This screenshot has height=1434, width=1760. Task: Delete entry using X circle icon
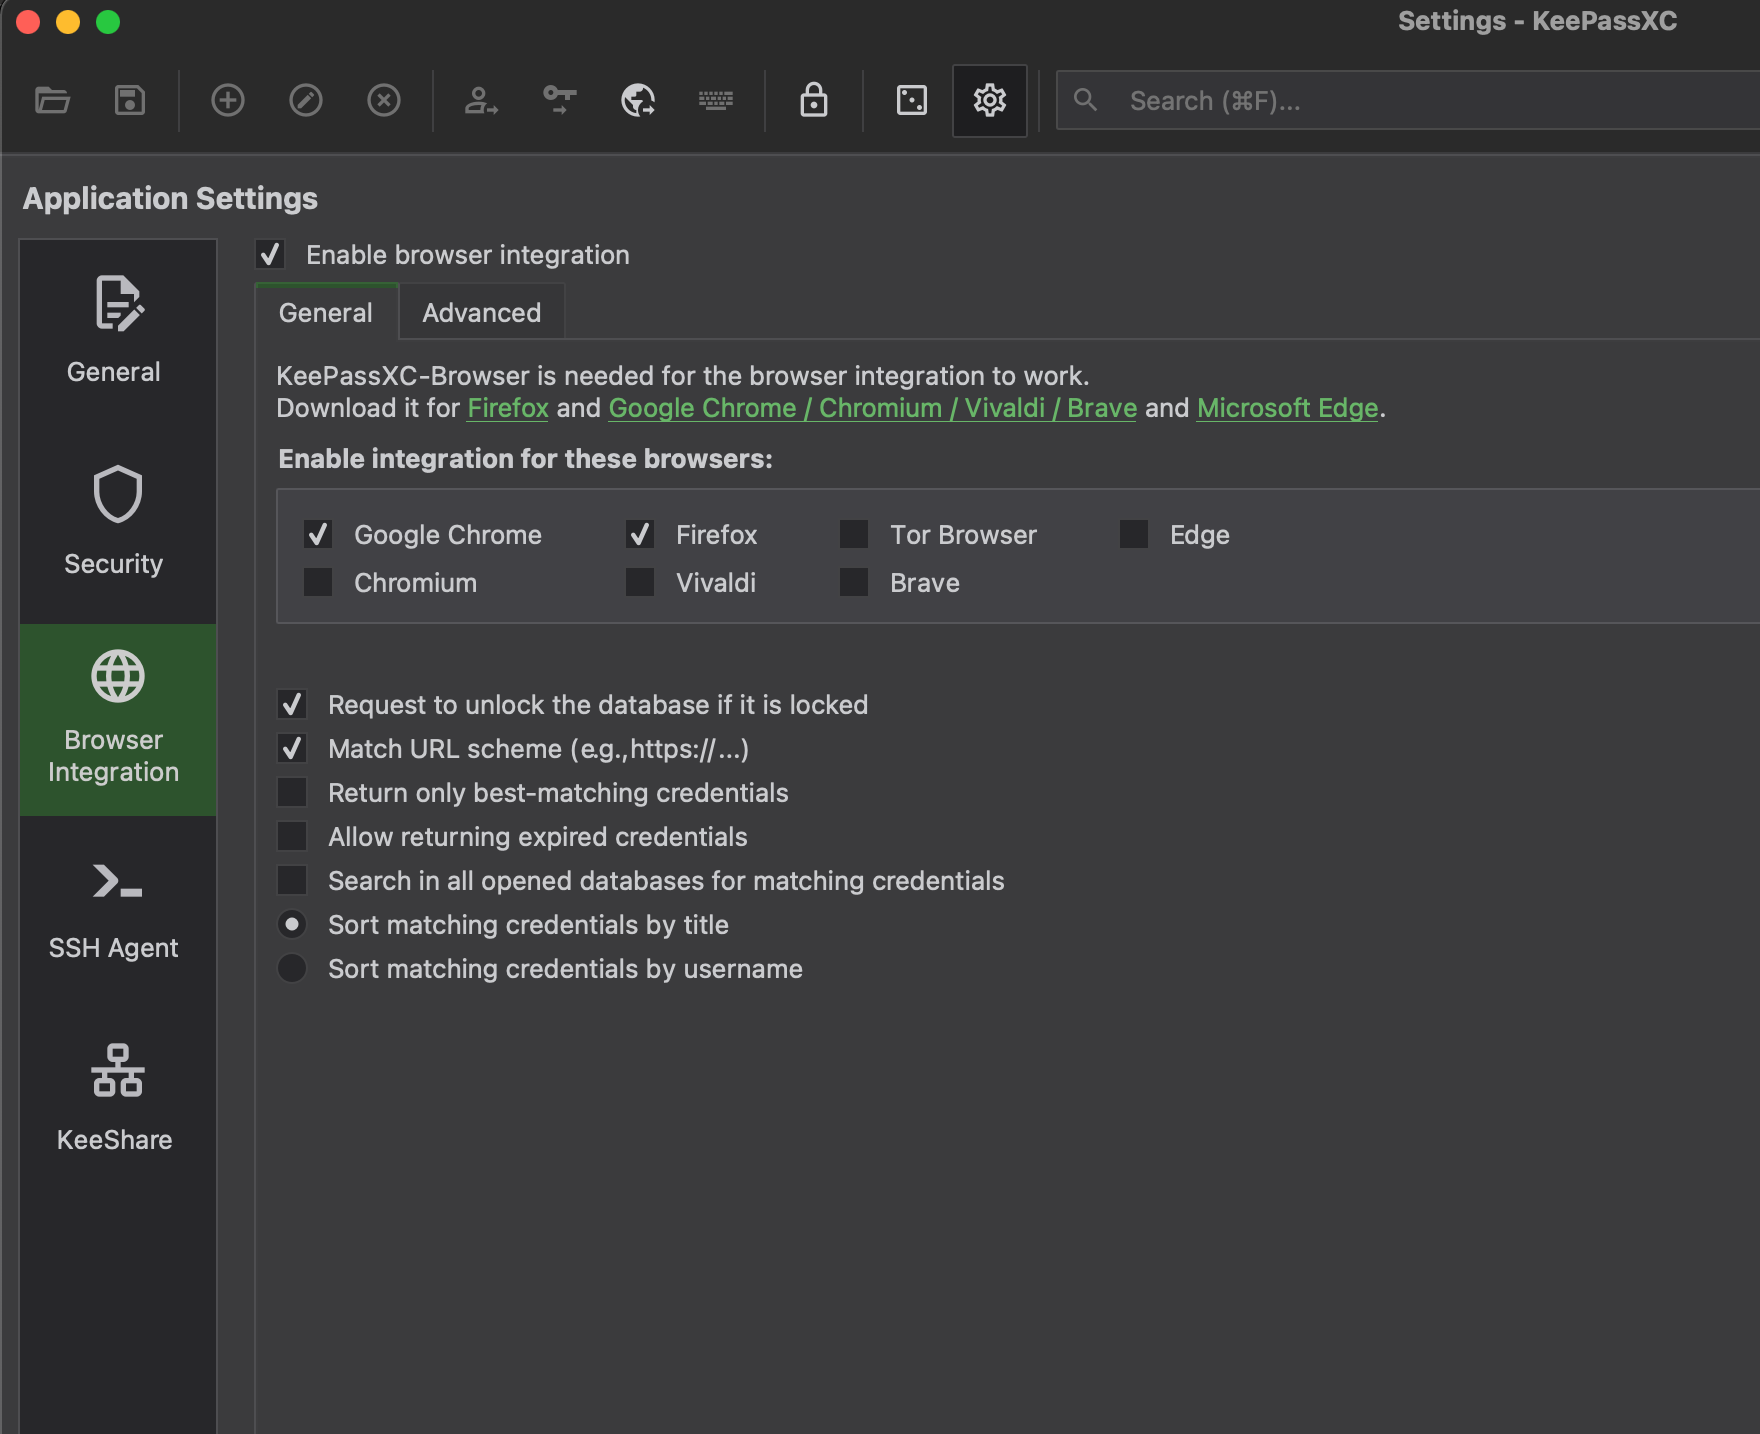pos(384,101)
